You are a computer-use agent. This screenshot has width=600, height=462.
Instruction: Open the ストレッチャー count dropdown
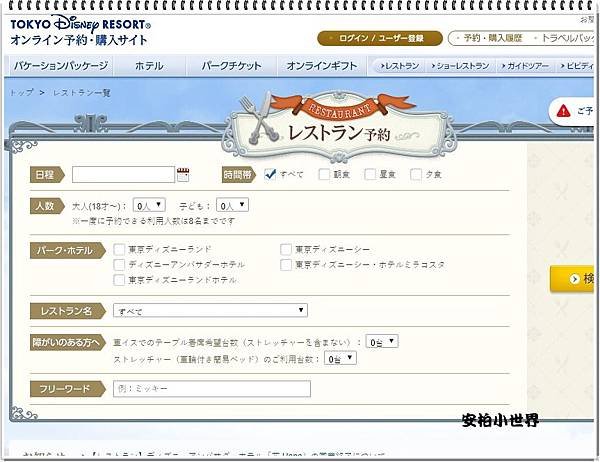(x=340, y=358)
